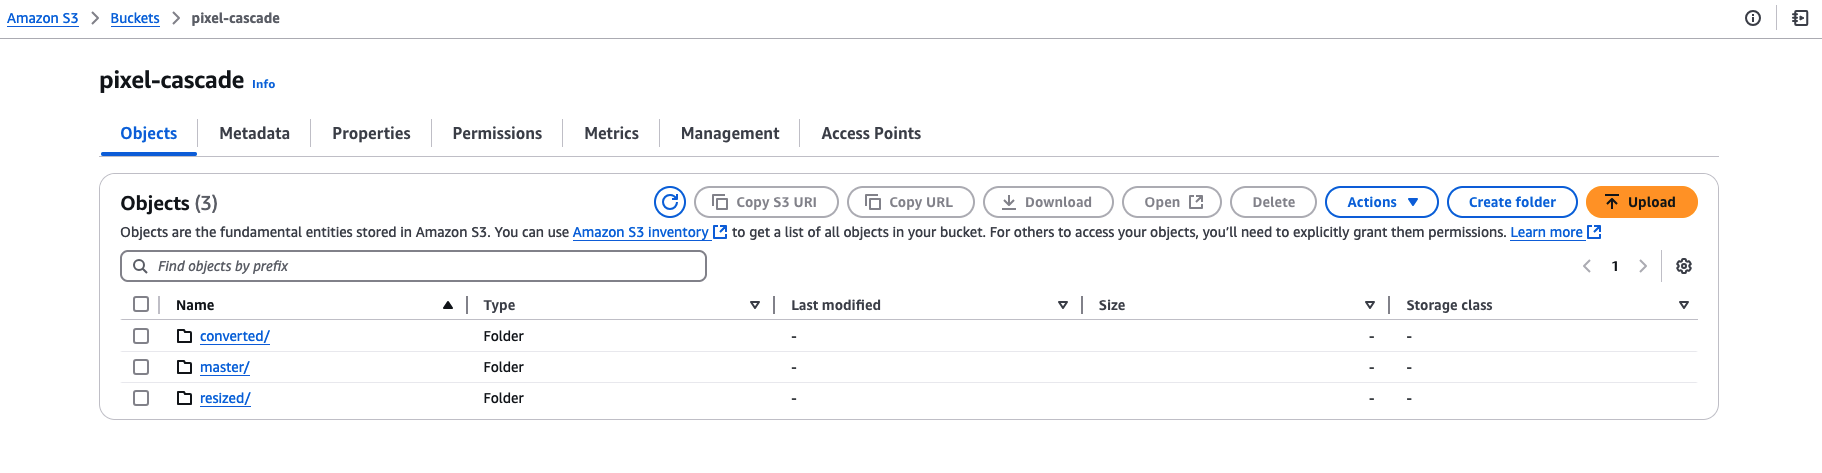Click the Delete button
This screenshot has height=473, width=1822.
[x=1273, y=202]
